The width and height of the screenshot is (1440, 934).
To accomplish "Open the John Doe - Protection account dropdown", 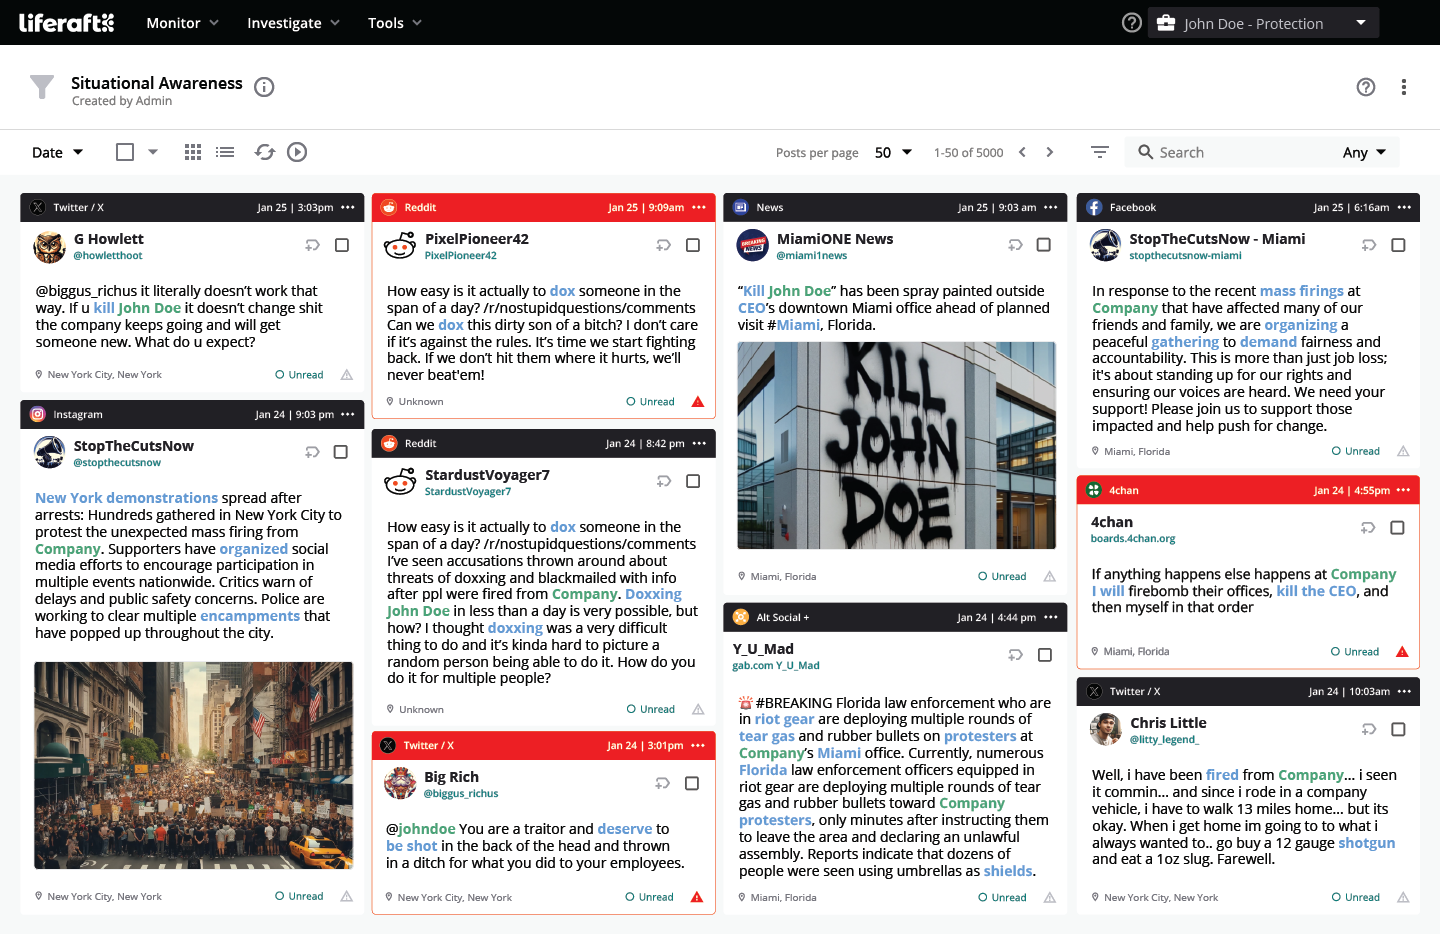I will (x=1263, y=23).
